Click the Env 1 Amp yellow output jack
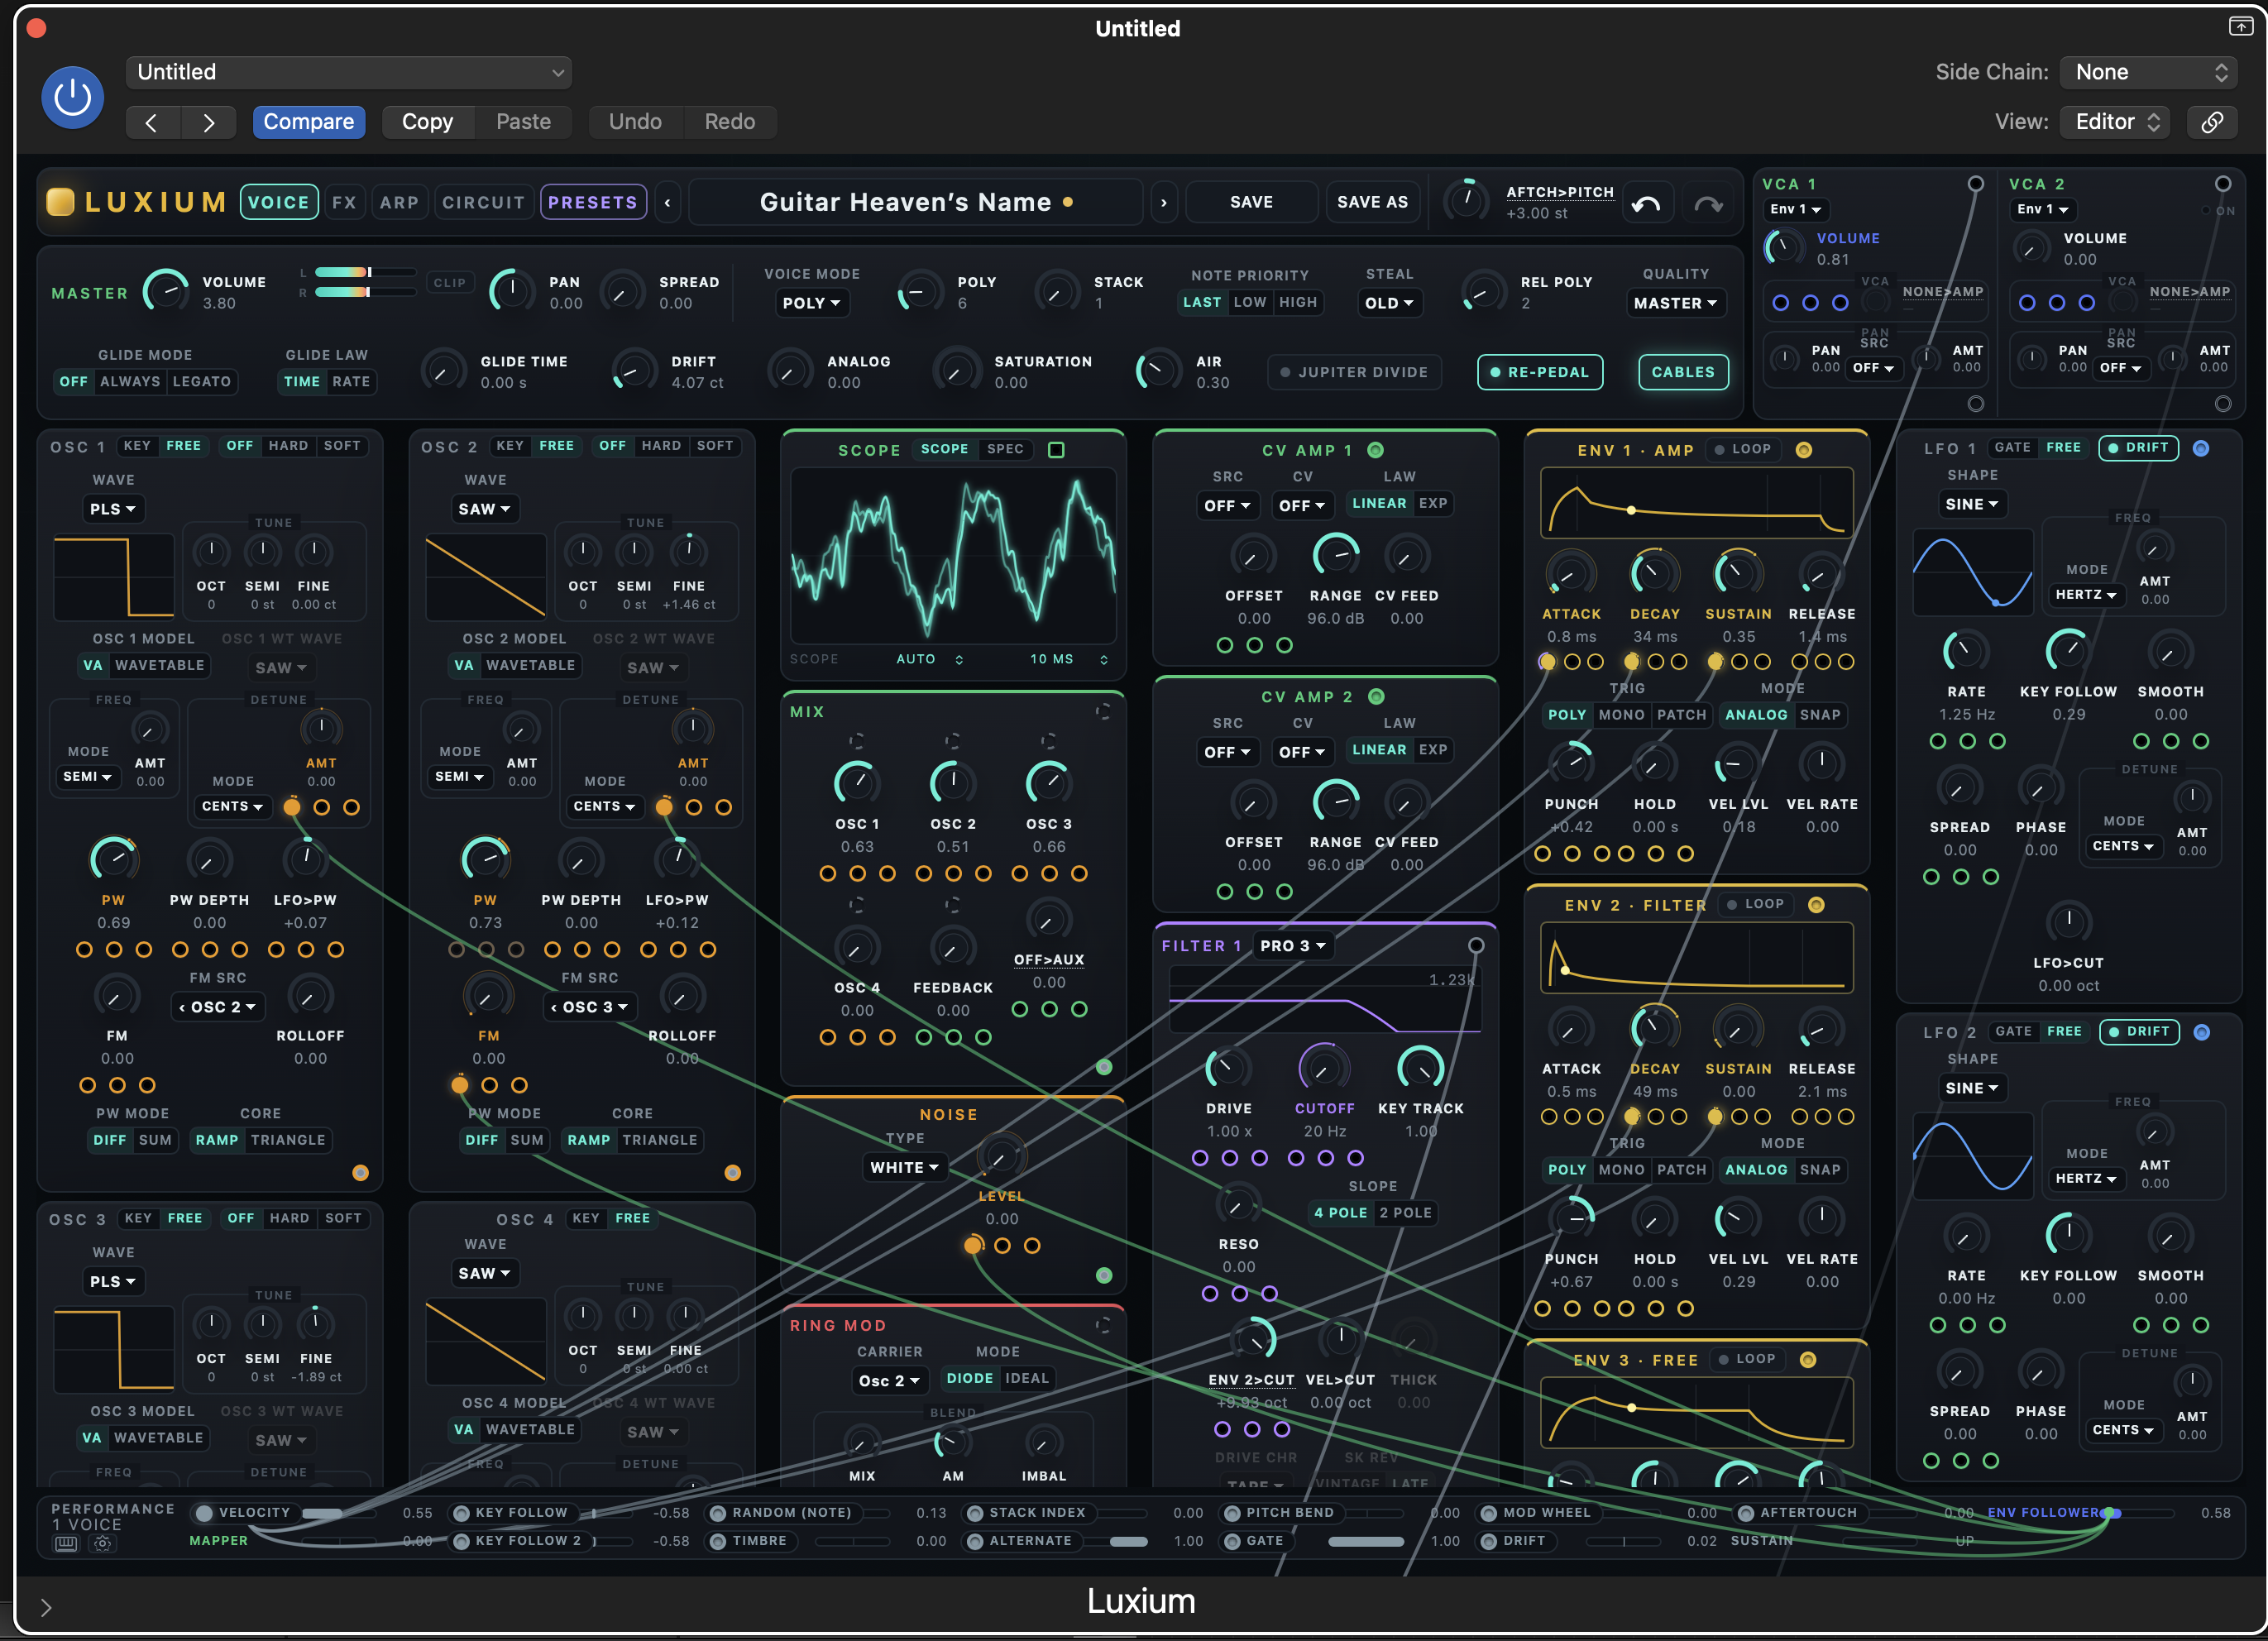This screenshot has width=2268, height=1641. (1804, 450)
